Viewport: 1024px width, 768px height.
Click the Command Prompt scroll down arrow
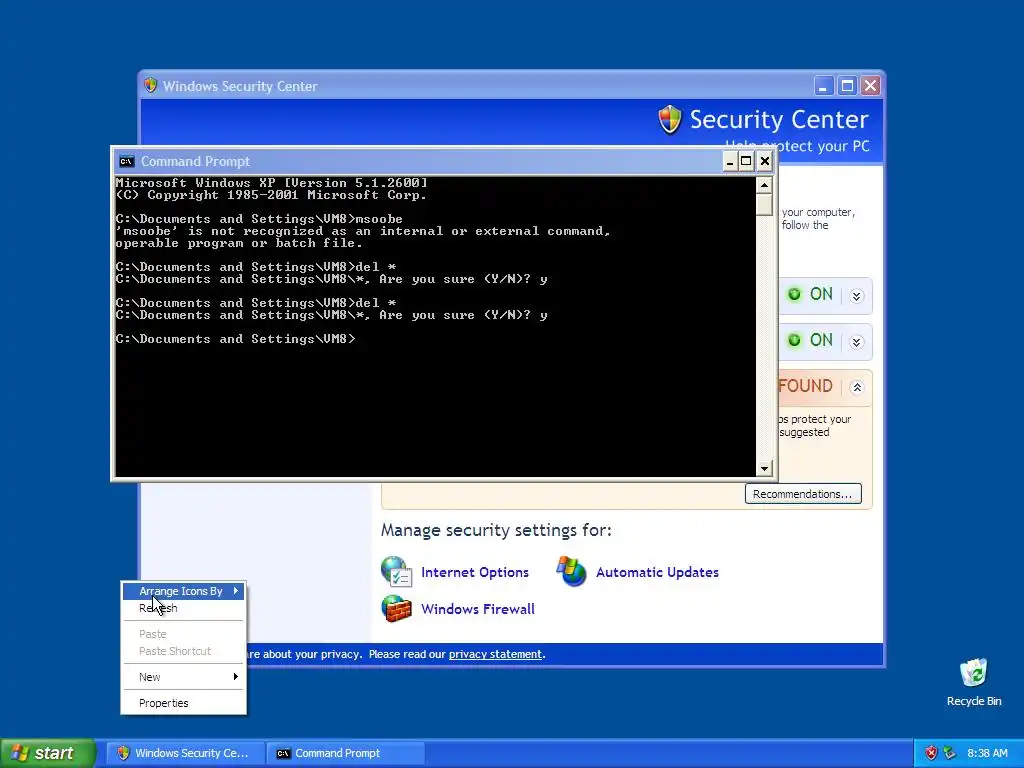[764, 468]
